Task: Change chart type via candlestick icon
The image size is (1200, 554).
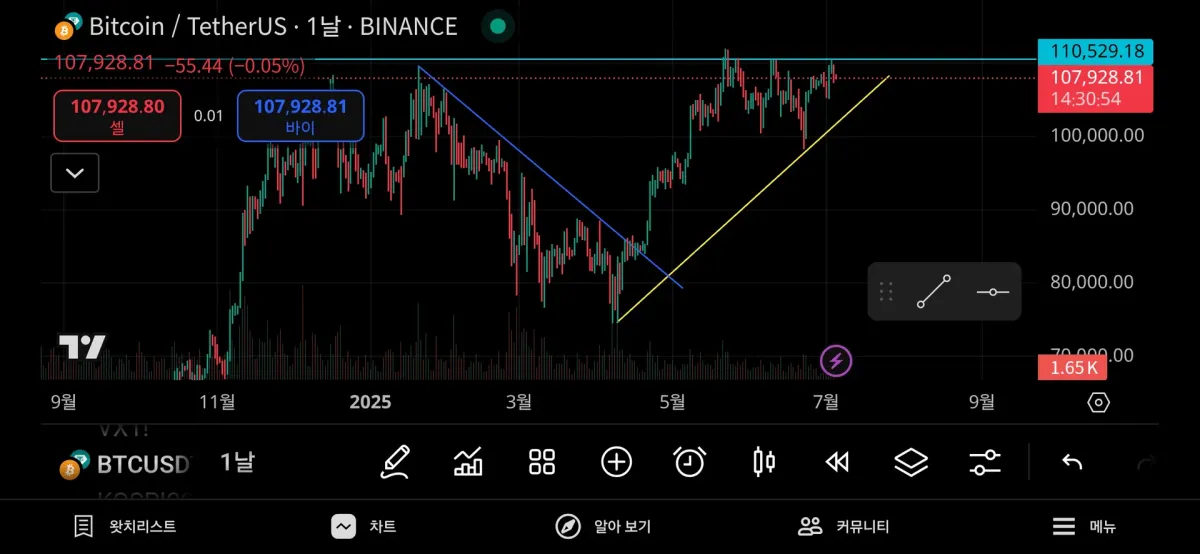Action: click(x=763, y=462)
